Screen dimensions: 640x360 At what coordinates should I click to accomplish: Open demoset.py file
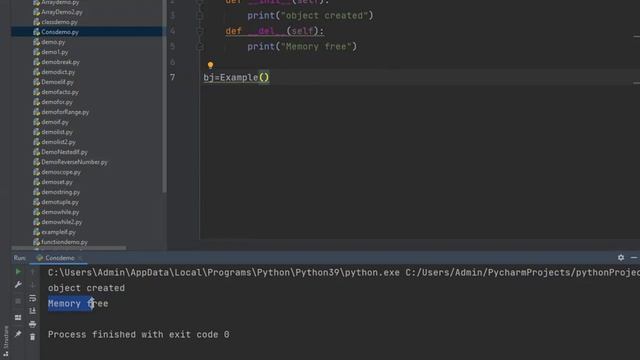57,182
